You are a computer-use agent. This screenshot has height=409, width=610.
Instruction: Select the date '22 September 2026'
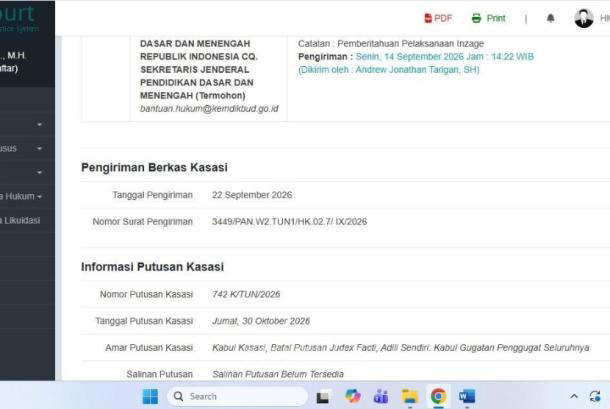pyautogui.click(x=252, y=195)
